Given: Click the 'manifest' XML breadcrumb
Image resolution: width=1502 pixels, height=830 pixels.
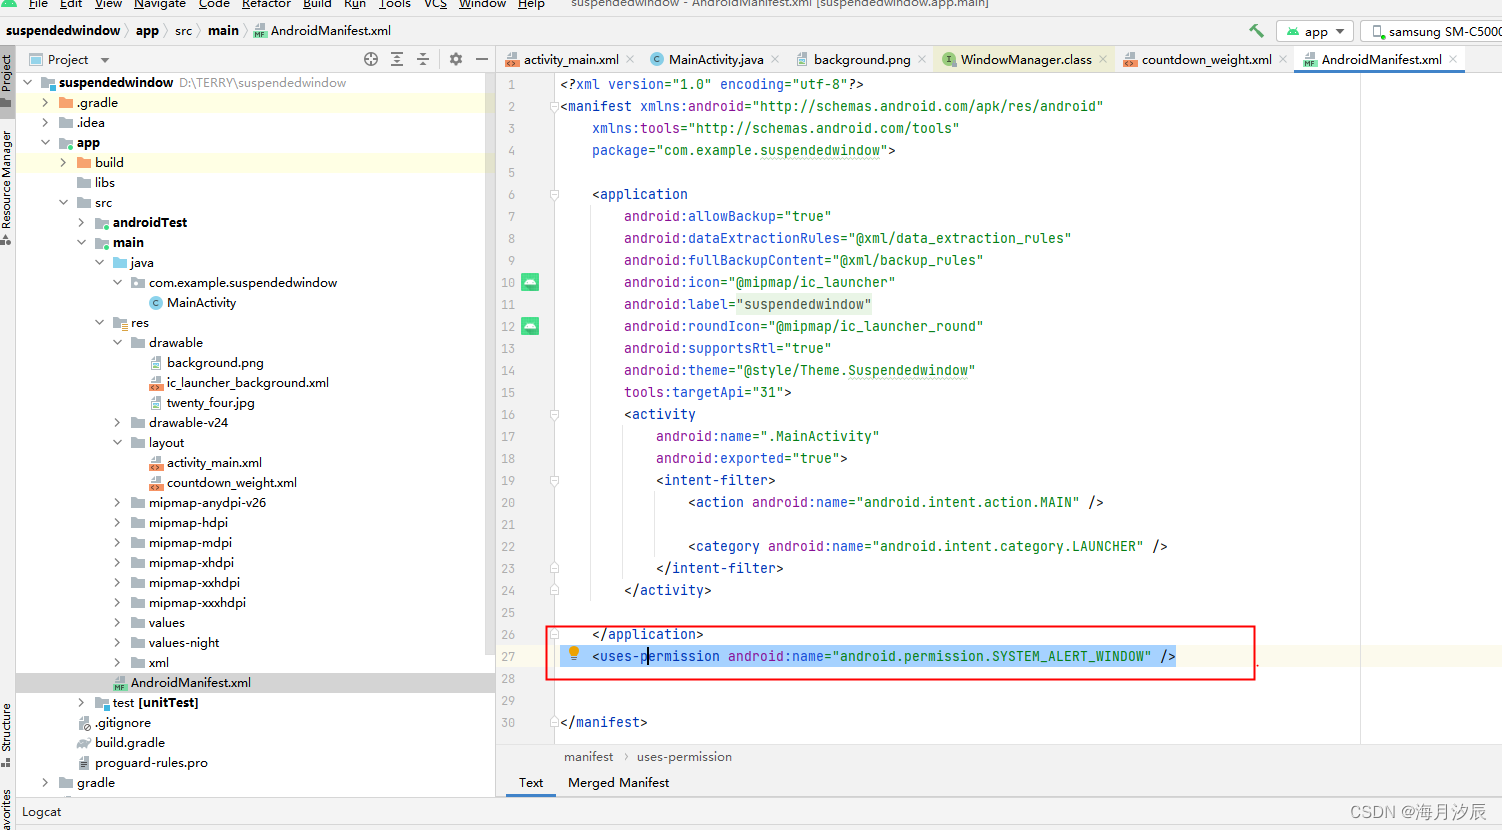Looking at the screenshot, I should (x=588, y=757).
